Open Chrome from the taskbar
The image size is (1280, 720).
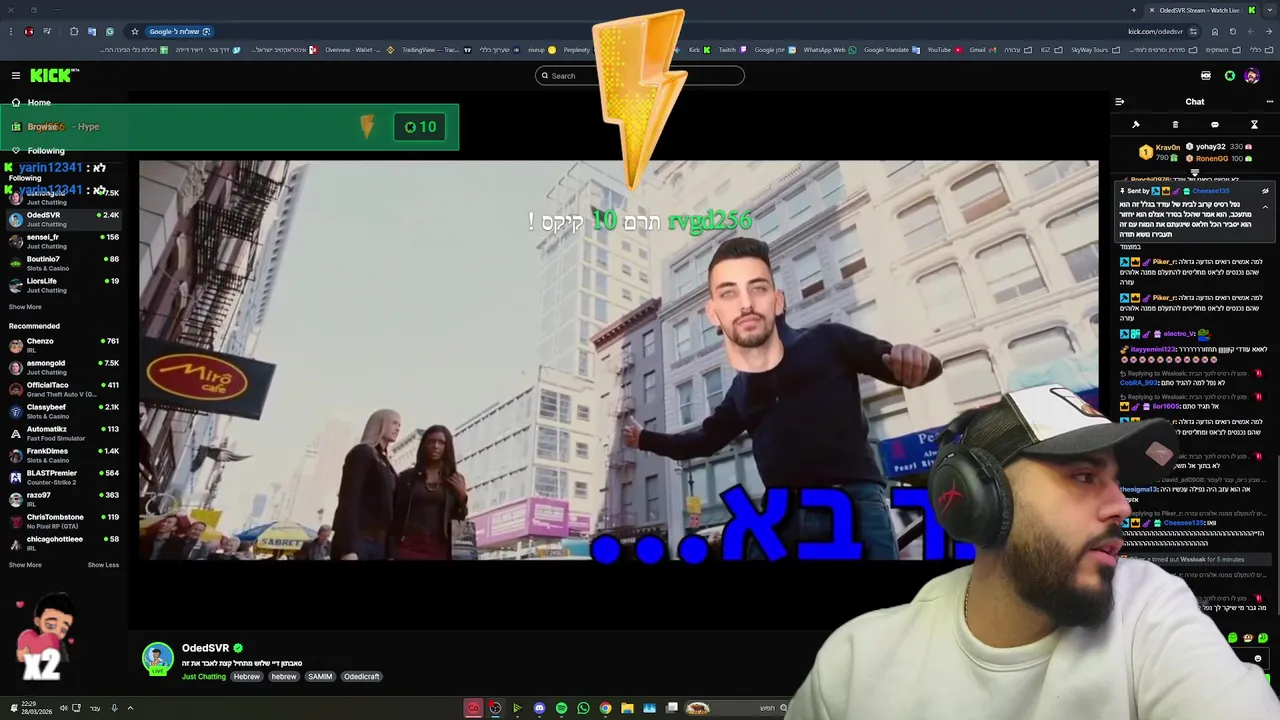605,708
